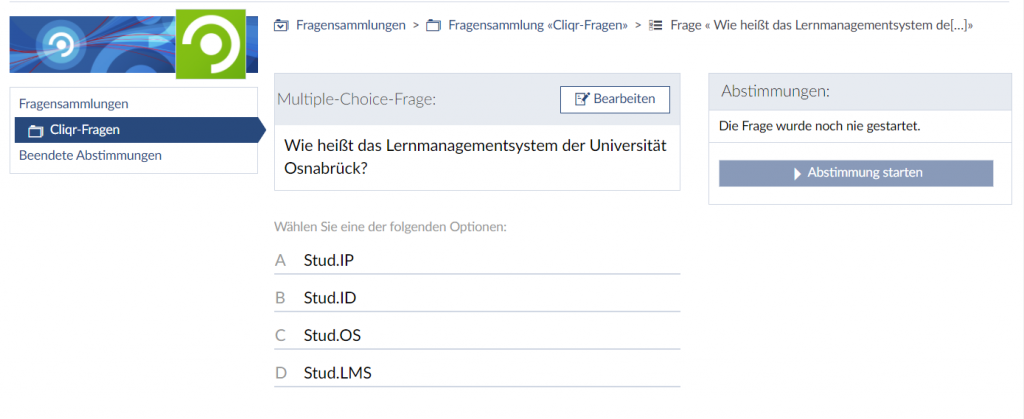The height and width of the screenshot is (419, 1024).
Task: Choose option D Stud.LMS
Action: [477, 374]
